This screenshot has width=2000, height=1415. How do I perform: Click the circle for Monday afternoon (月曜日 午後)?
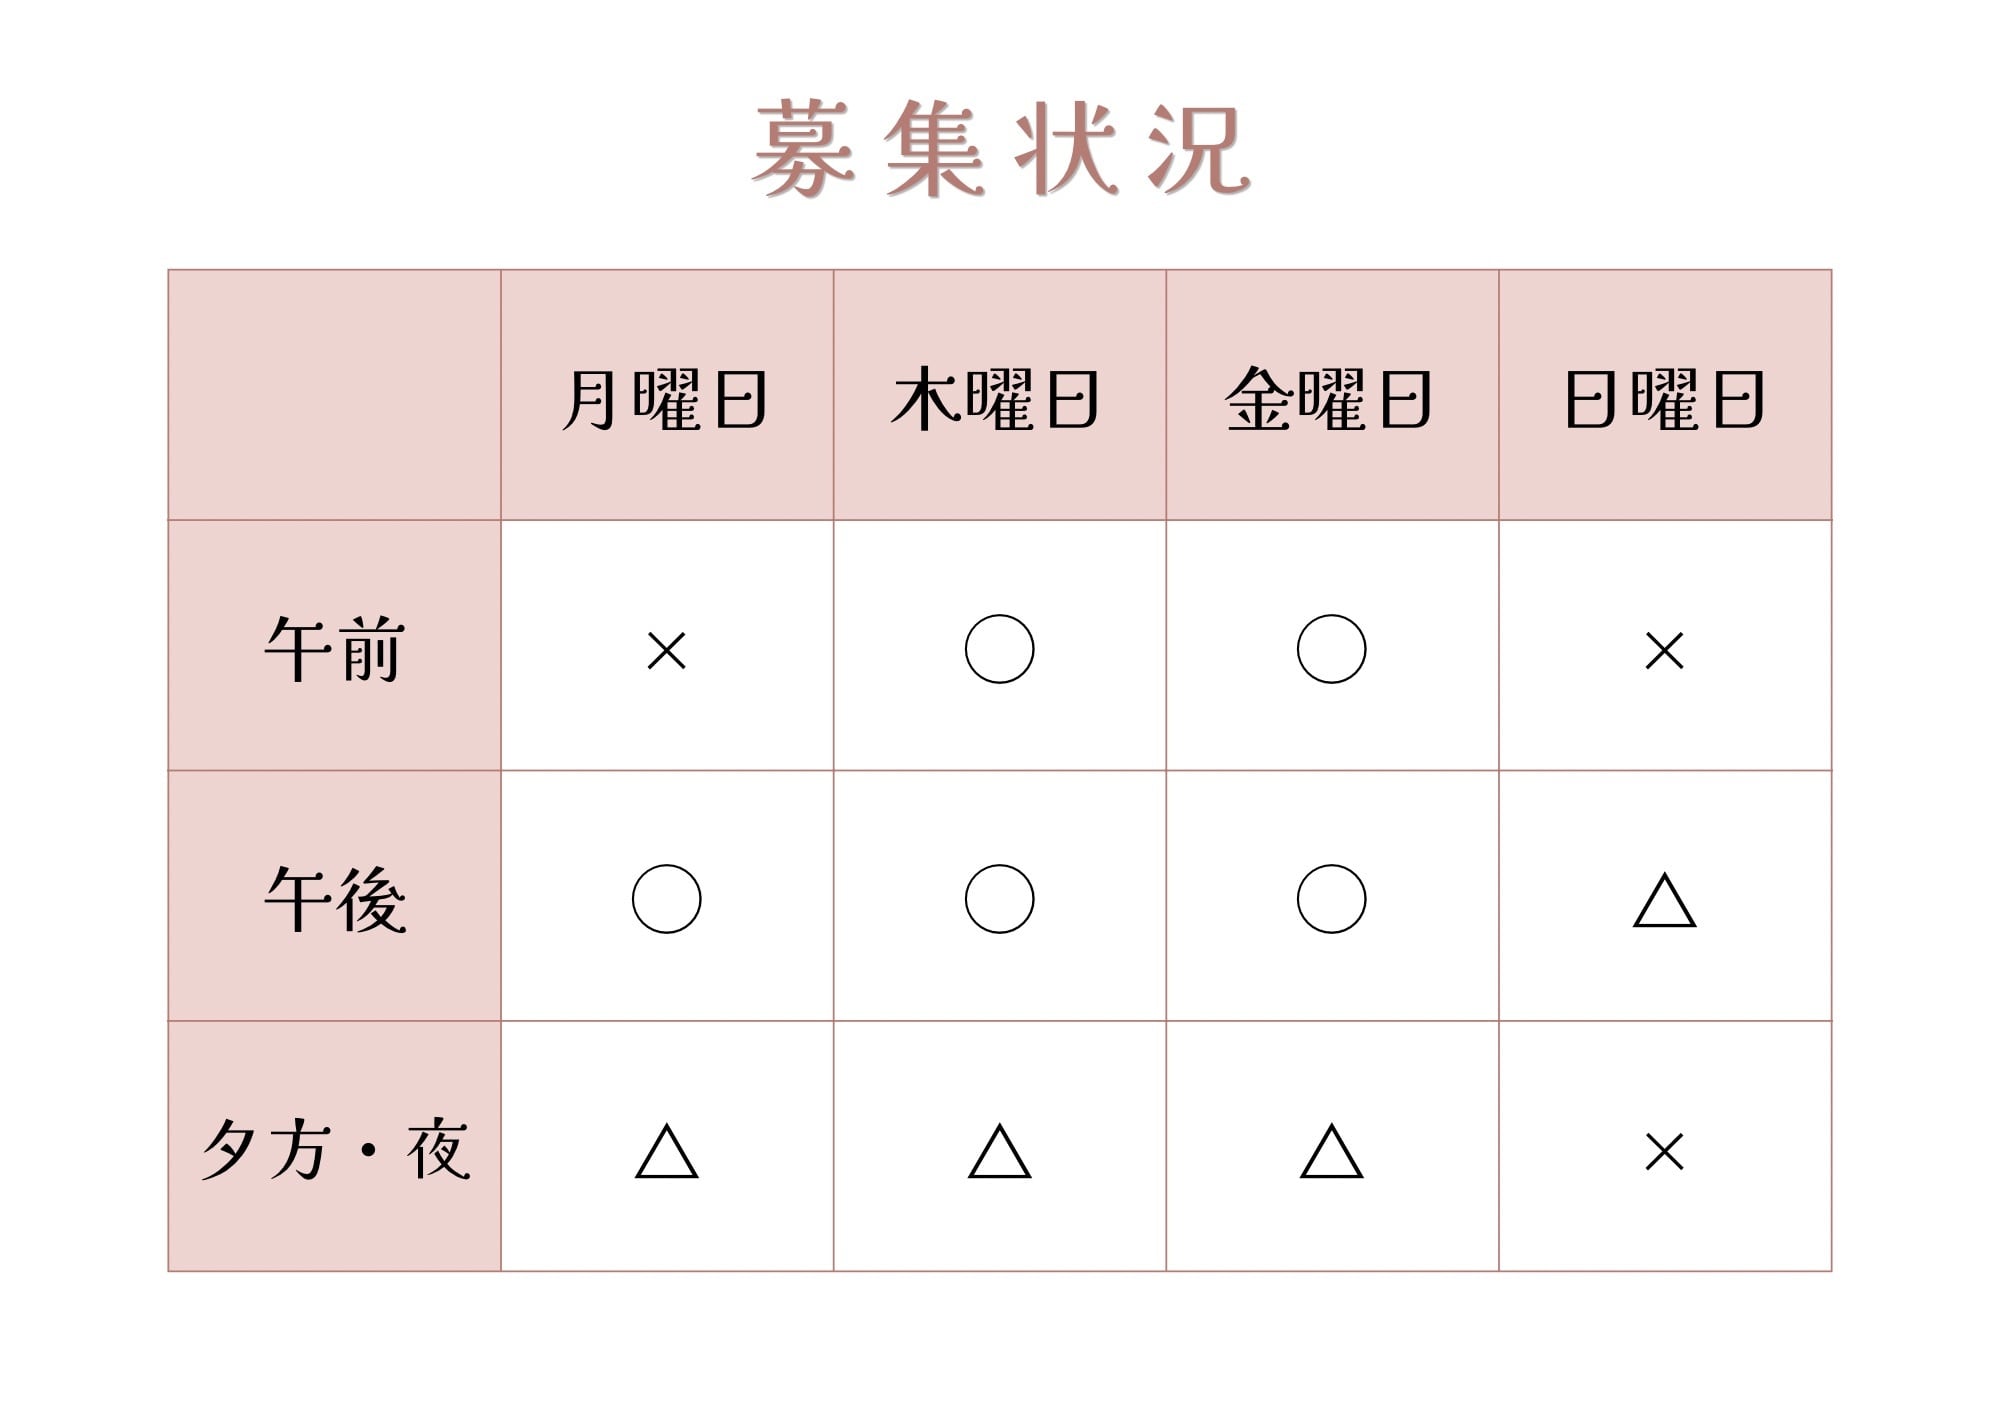coord(667,899)
